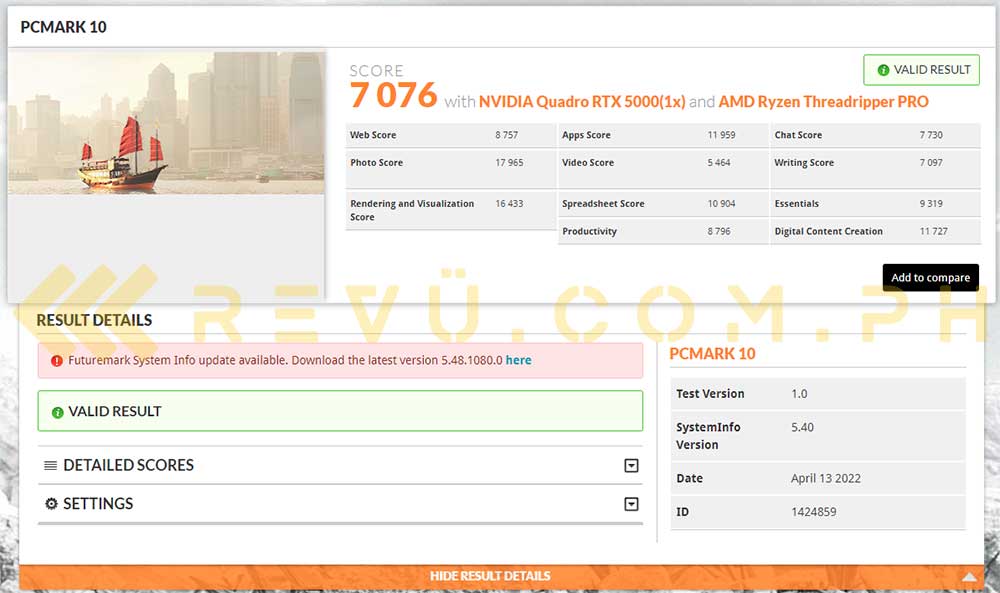This screenshot has height=593, width=1000.
Task: Click the red warning icon in the update notice
Action: click(57, 361)
